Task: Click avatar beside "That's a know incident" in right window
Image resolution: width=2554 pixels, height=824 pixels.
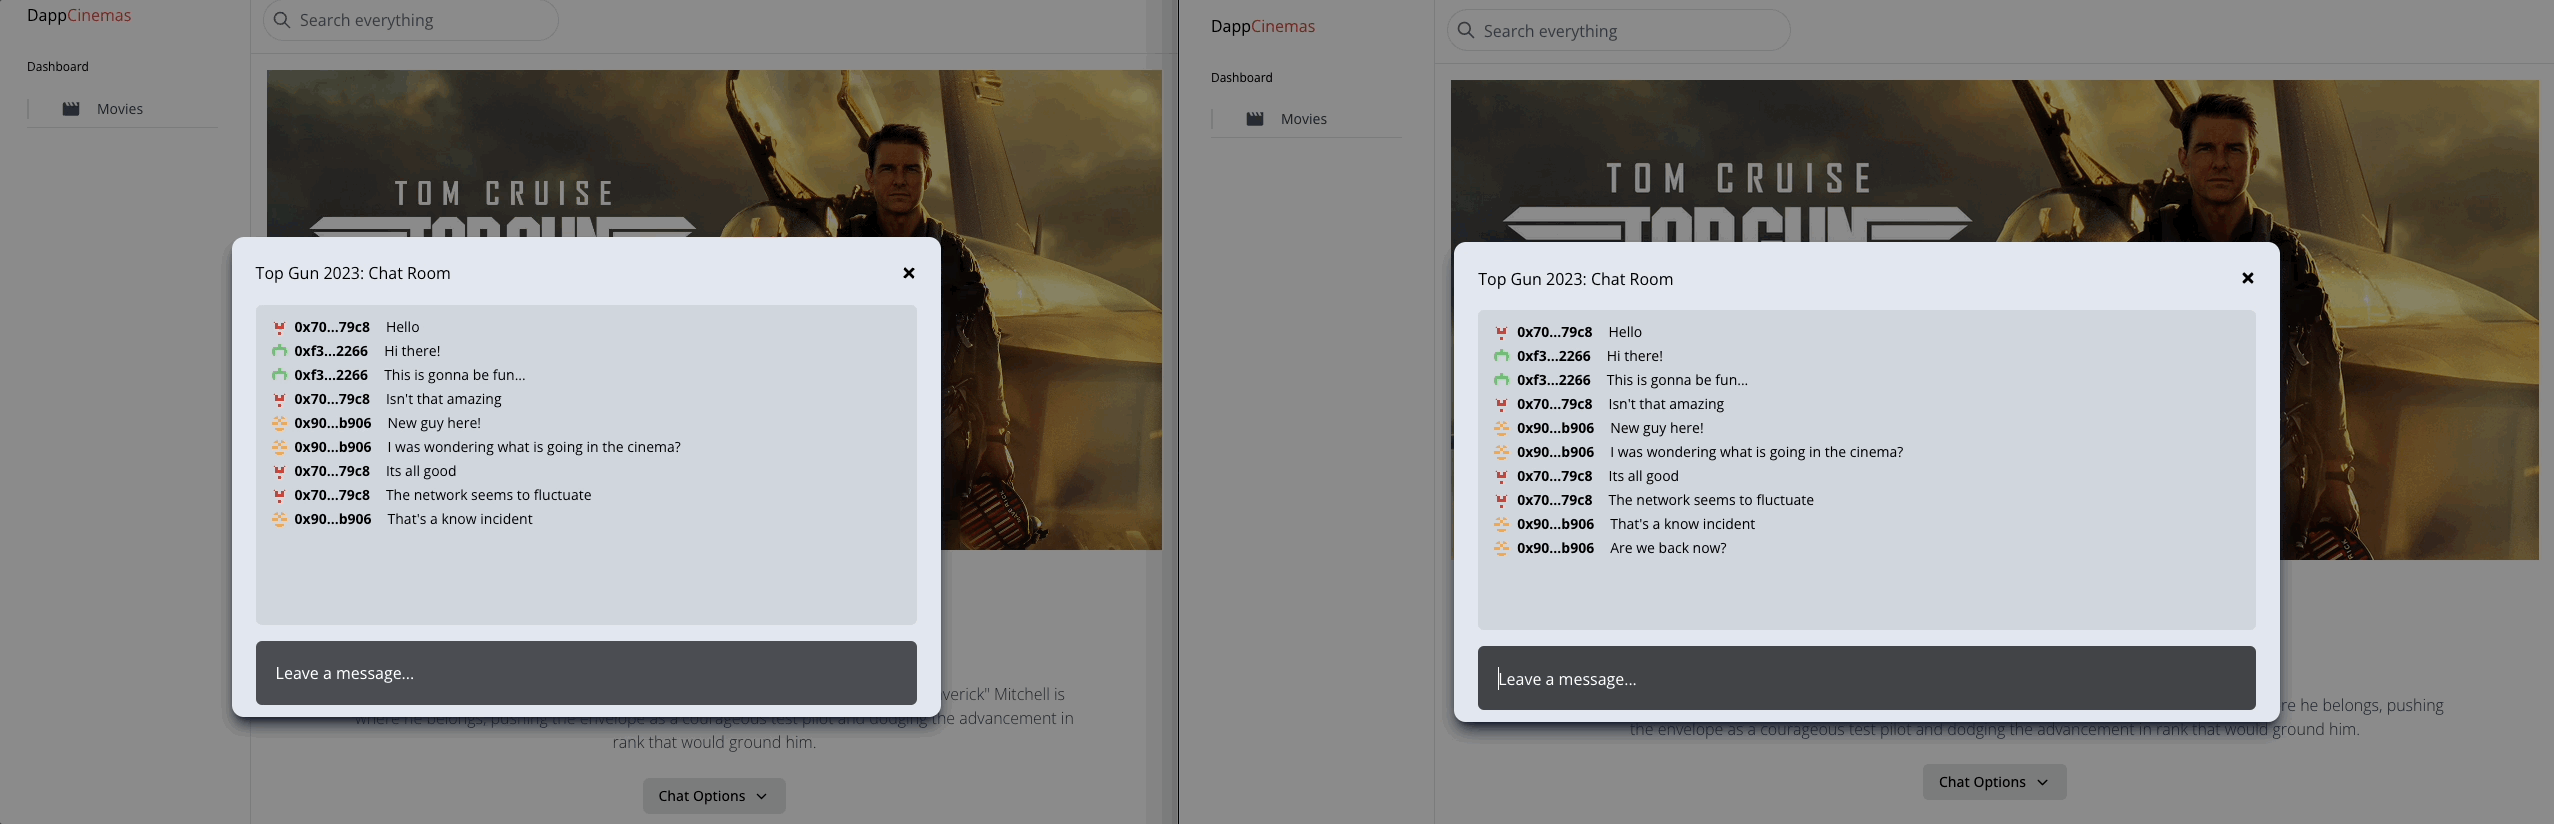Action: (1501, 524)
